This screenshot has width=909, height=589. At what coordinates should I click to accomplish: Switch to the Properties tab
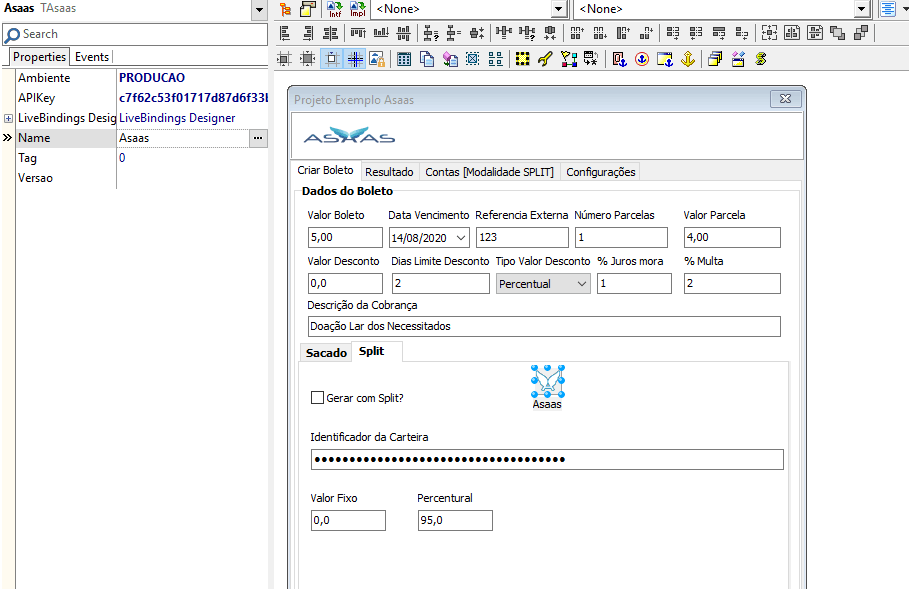pyautogui.click(x=39, y=57)
